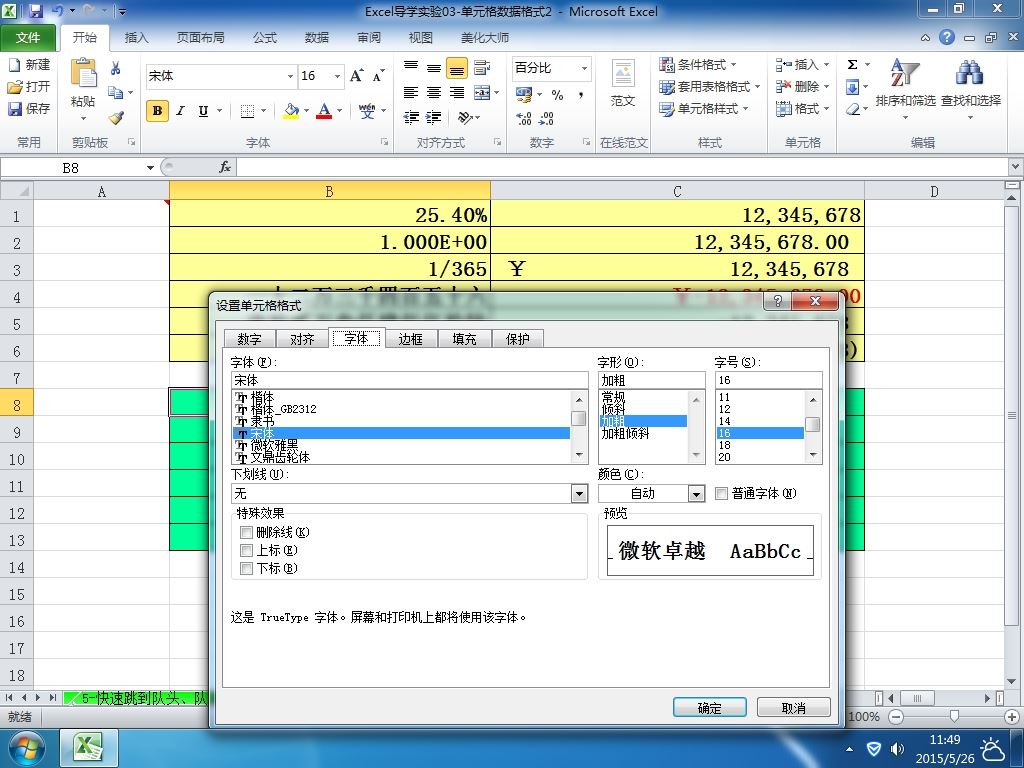The width and height of the screenshot is (1024, 768).
Task: Center text horizontally
Action: pyautogui.click(x=434, y=92)
